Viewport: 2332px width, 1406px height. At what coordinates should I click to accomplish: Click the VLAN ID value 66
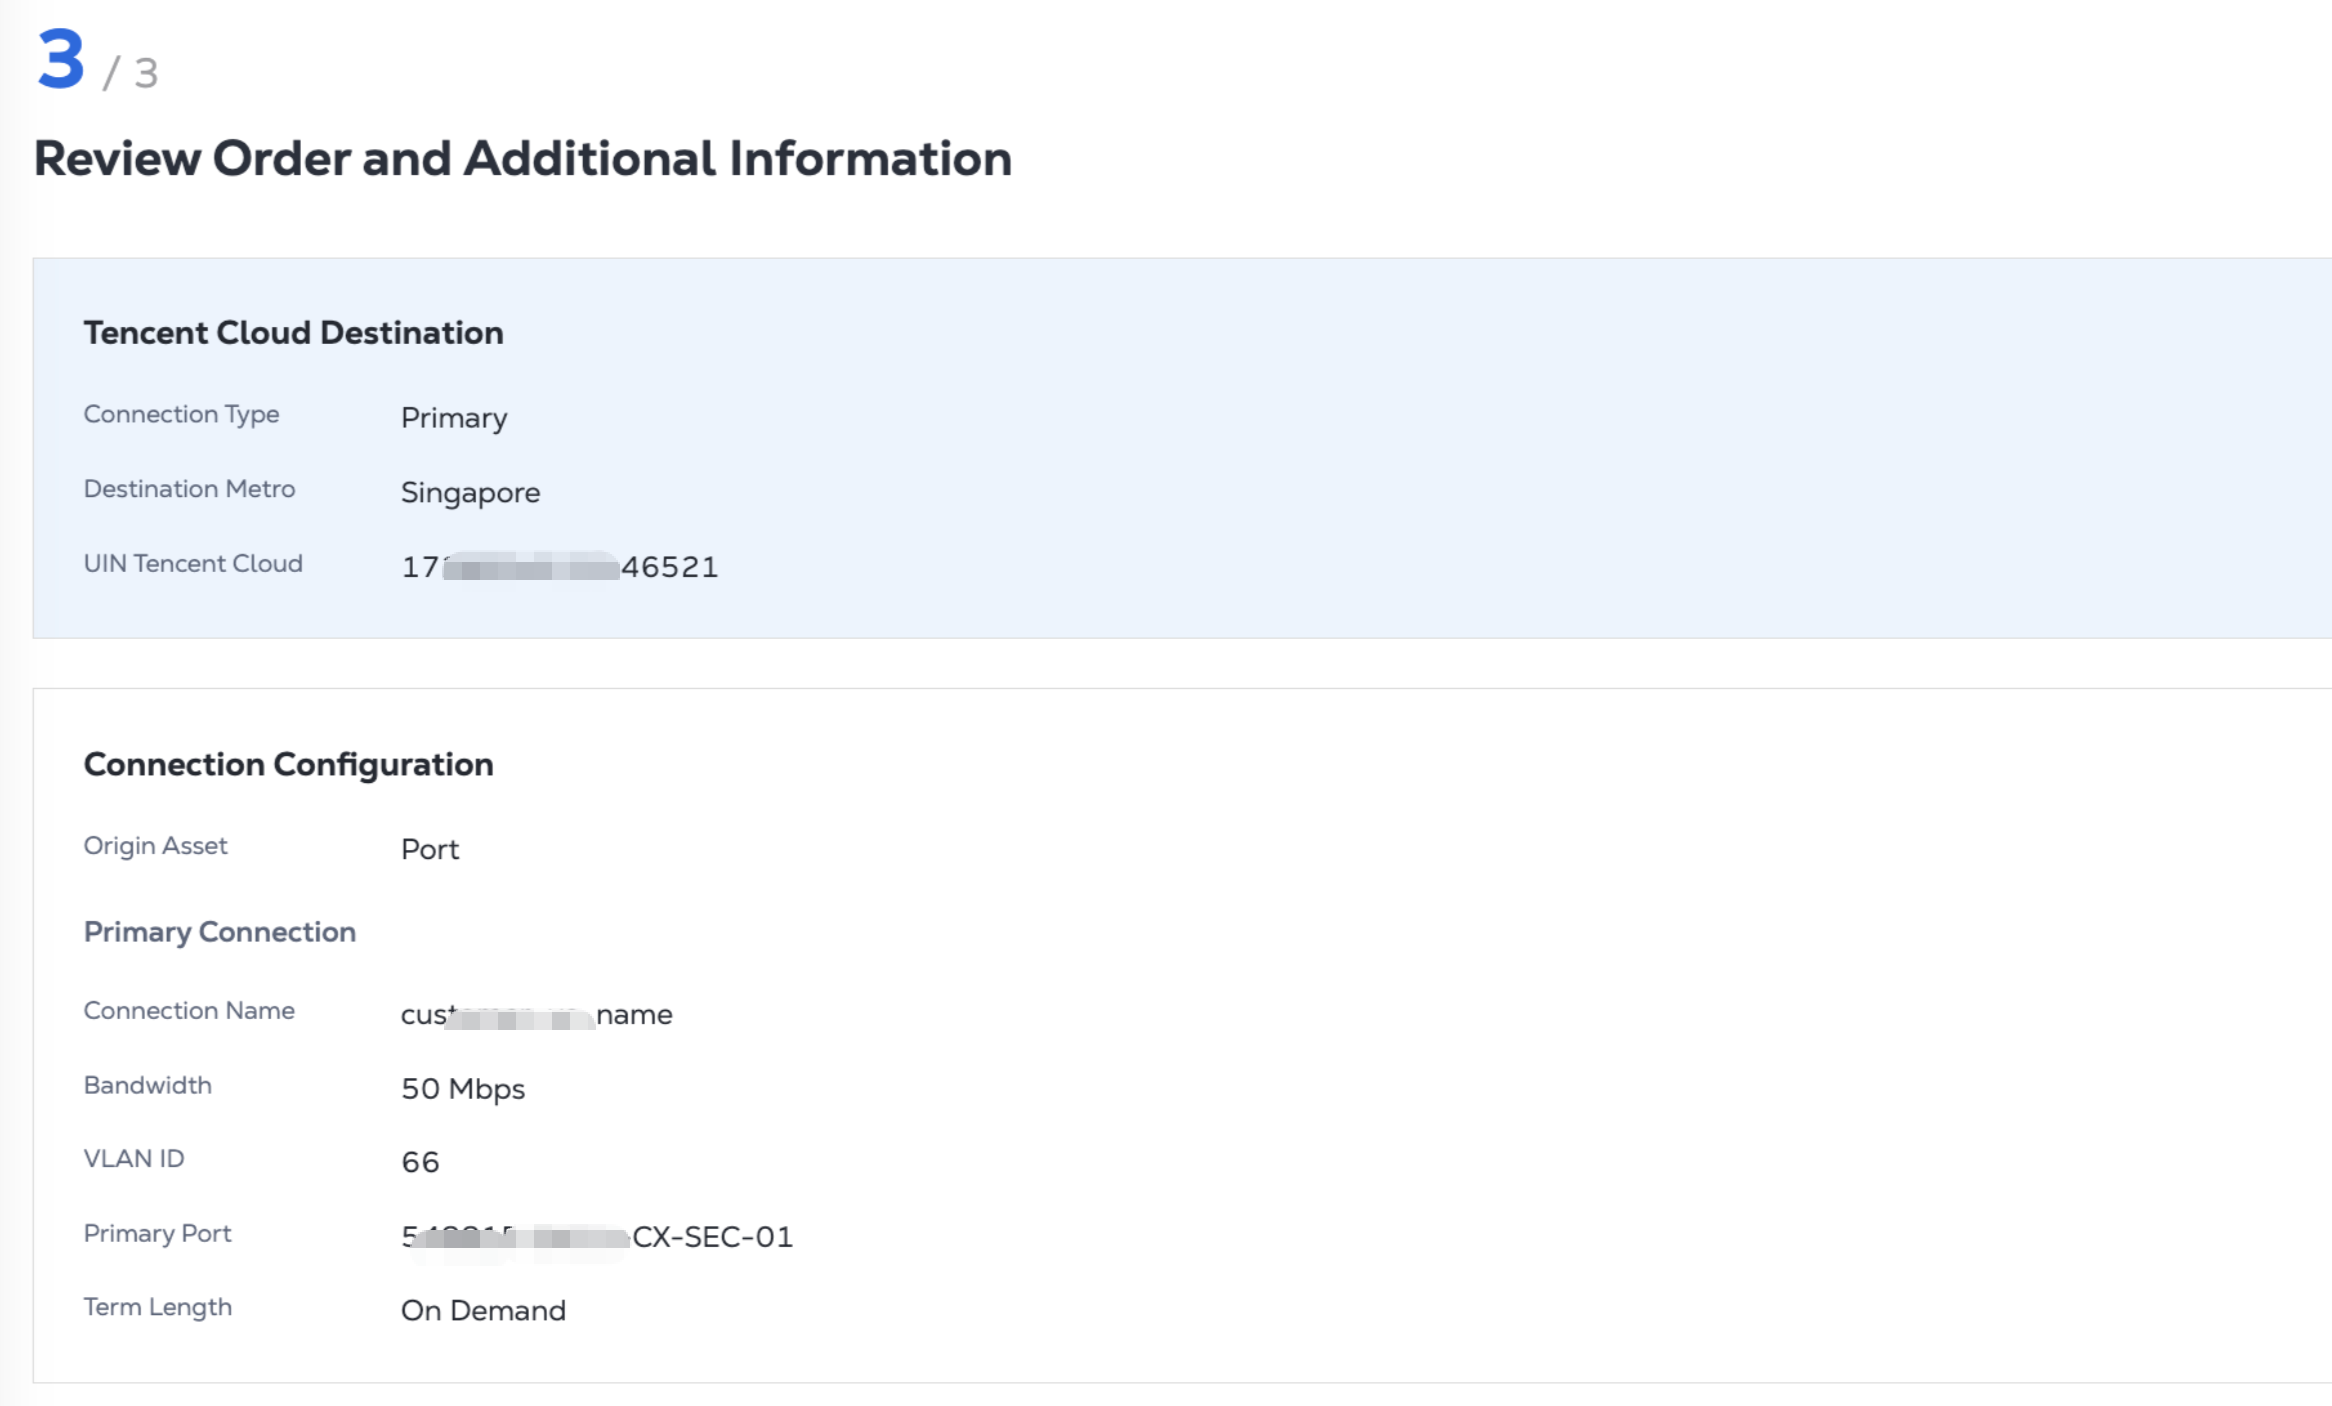click(x=420, y=1162)
